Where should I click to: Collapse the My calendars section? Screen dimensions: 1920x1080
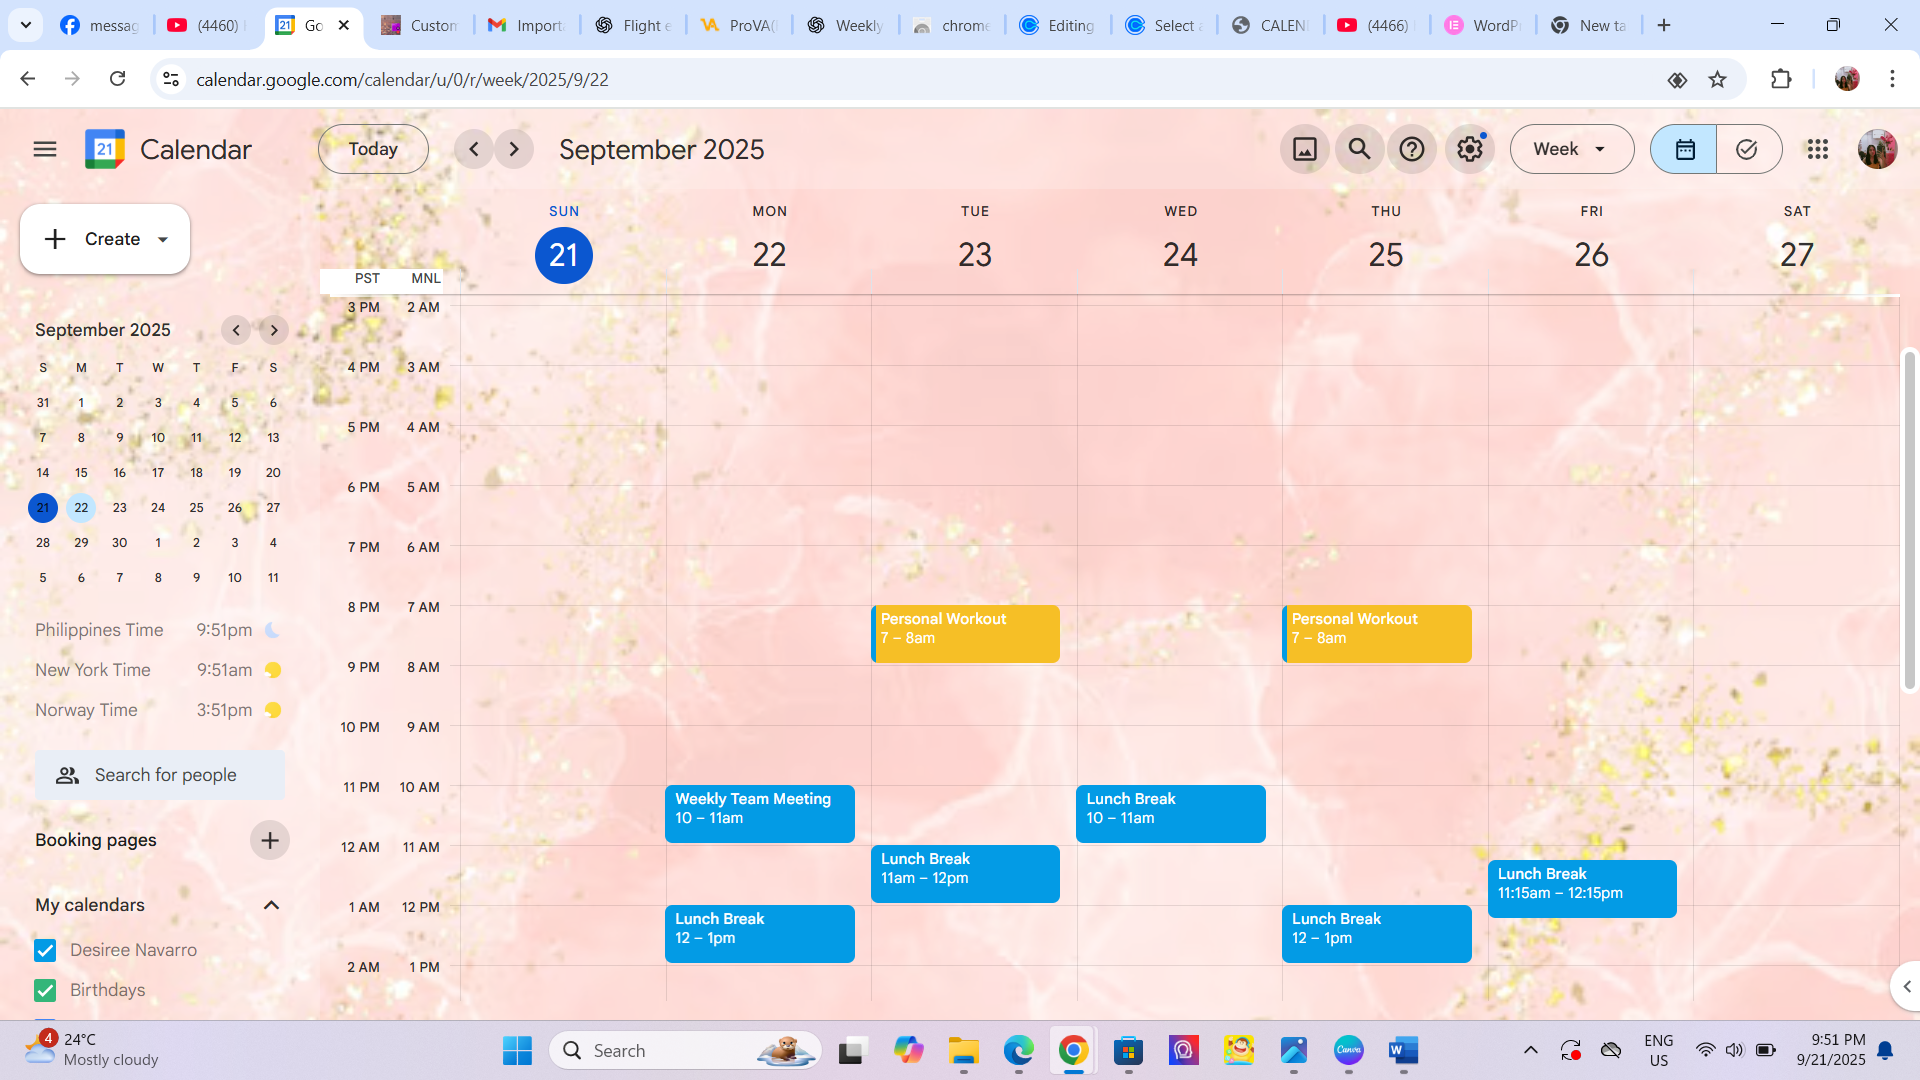click(x=271, y=905)
